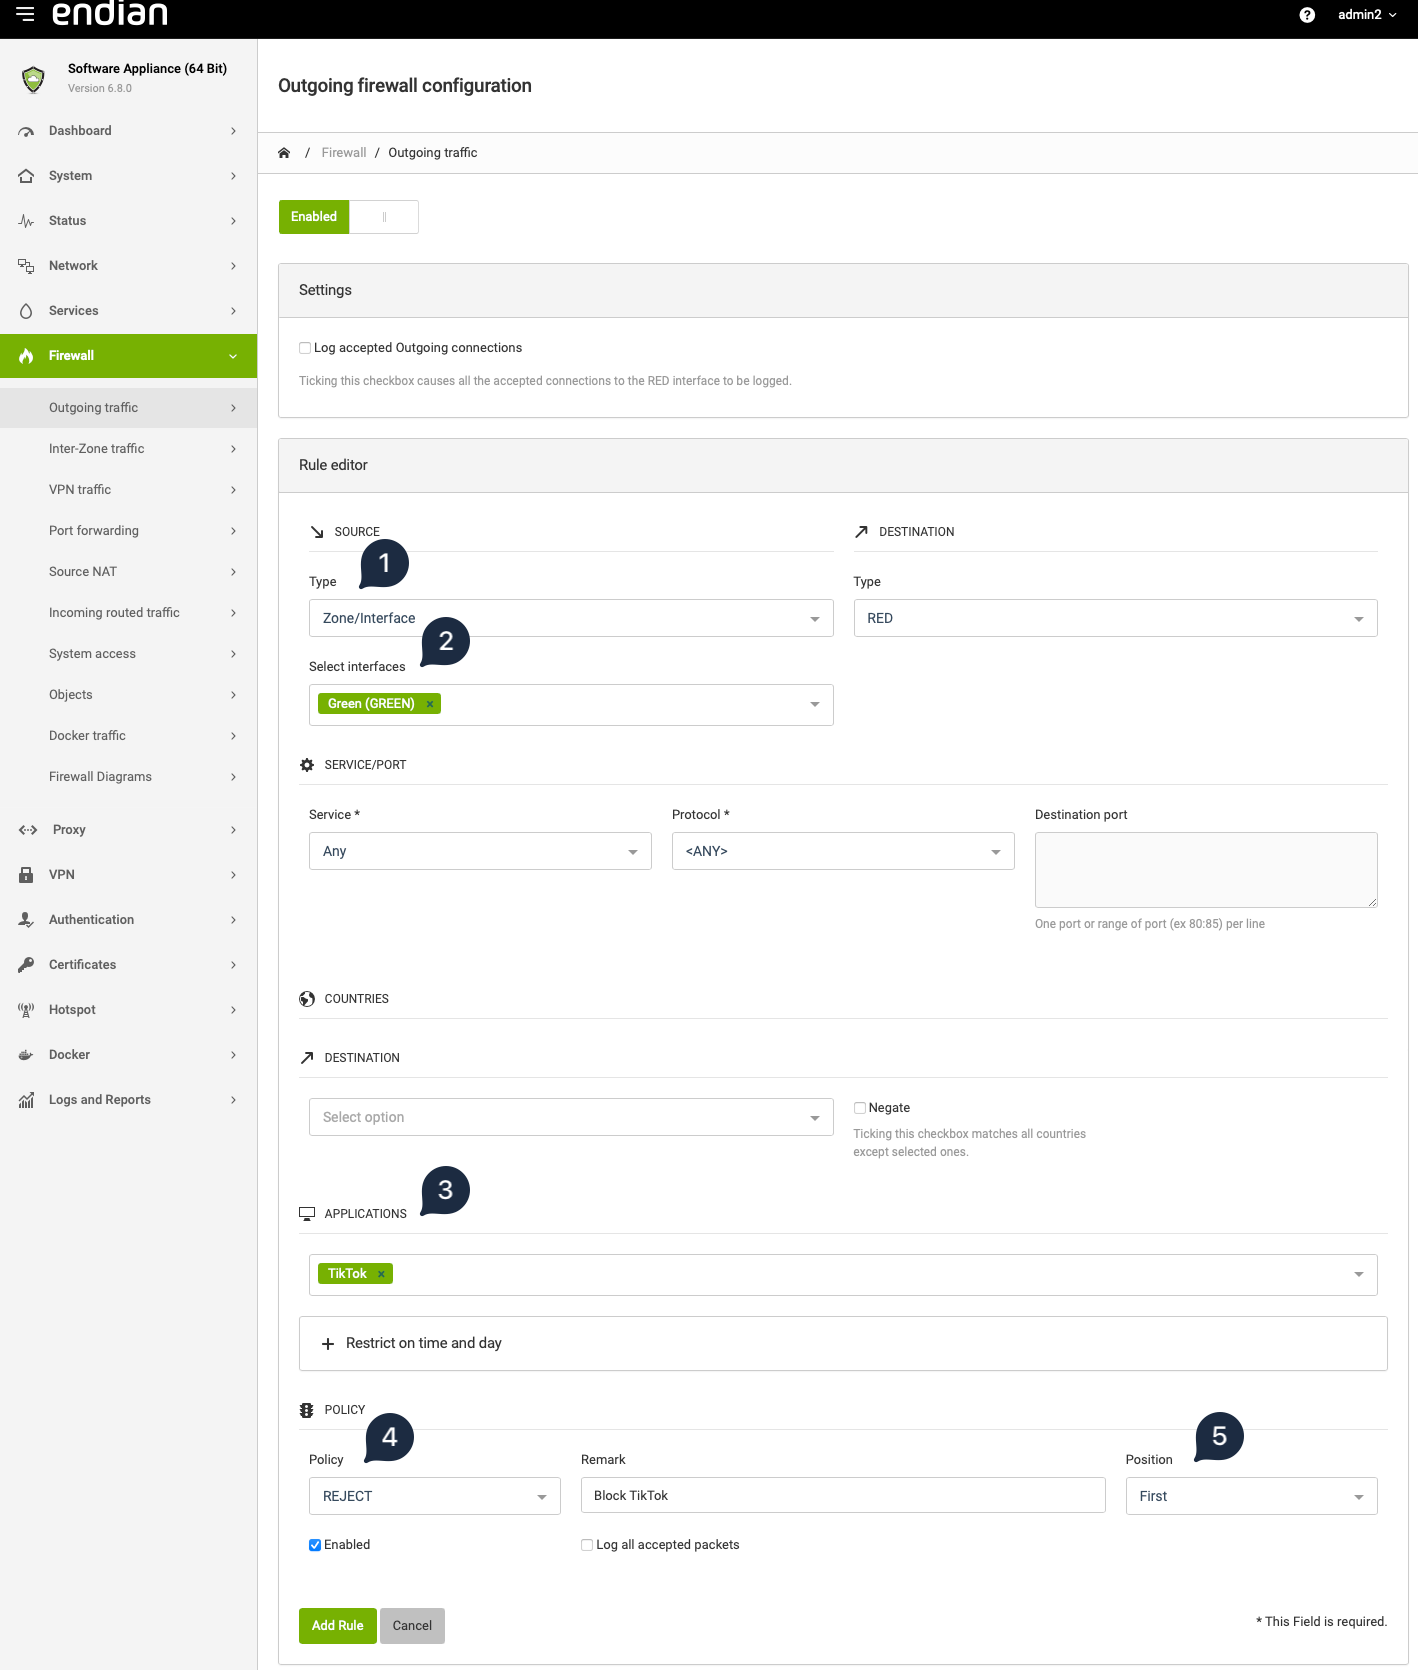Open the admin2 user menu
Screen dimensions: 1418x1670
pos(1367,15)
